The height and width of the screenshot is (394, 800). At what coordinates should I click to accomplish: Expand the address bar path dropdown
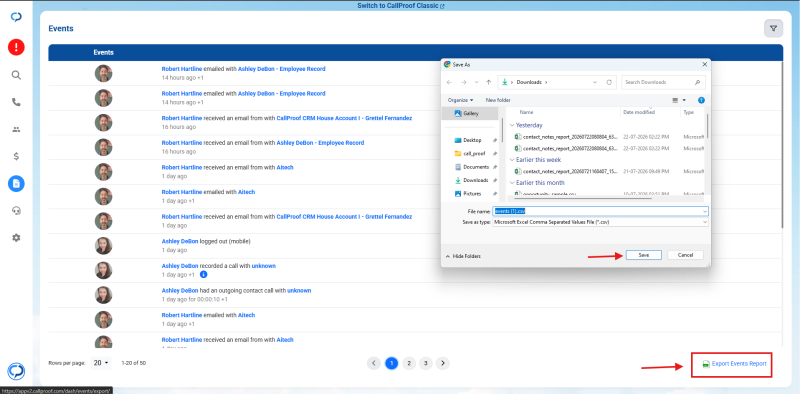(x=595, y=82)
